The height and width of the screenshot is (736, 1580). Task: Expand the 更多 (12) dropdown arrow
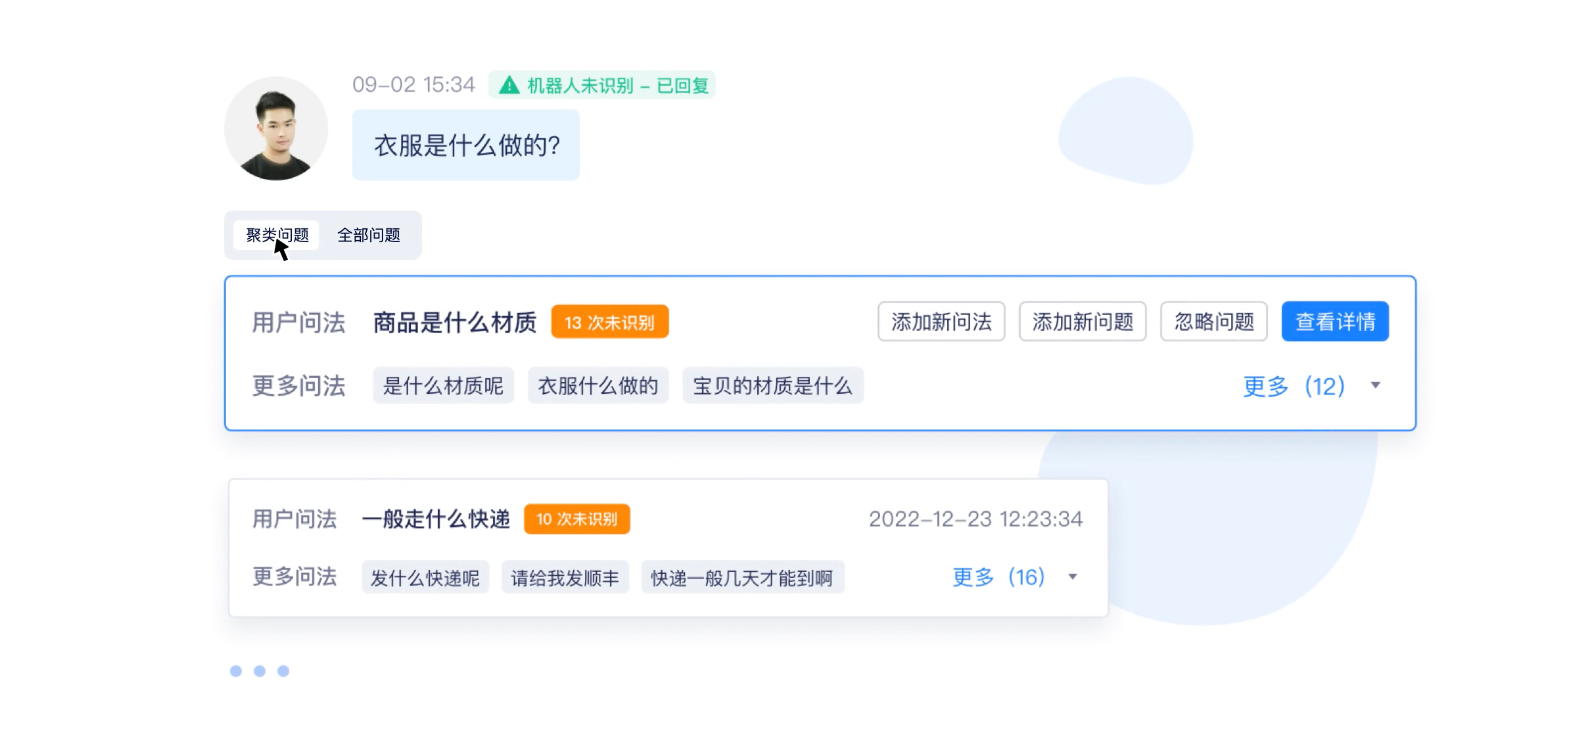pyautogui.click(x=1376, y=386)
